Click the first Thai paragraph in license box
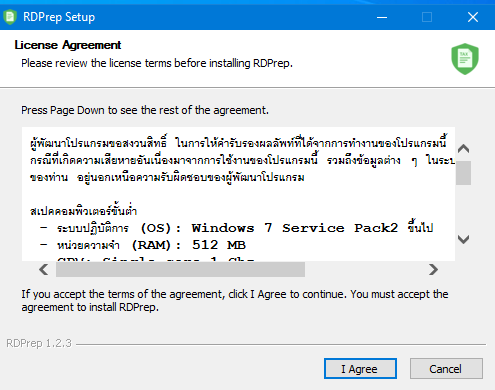 [x=242, y=160]
